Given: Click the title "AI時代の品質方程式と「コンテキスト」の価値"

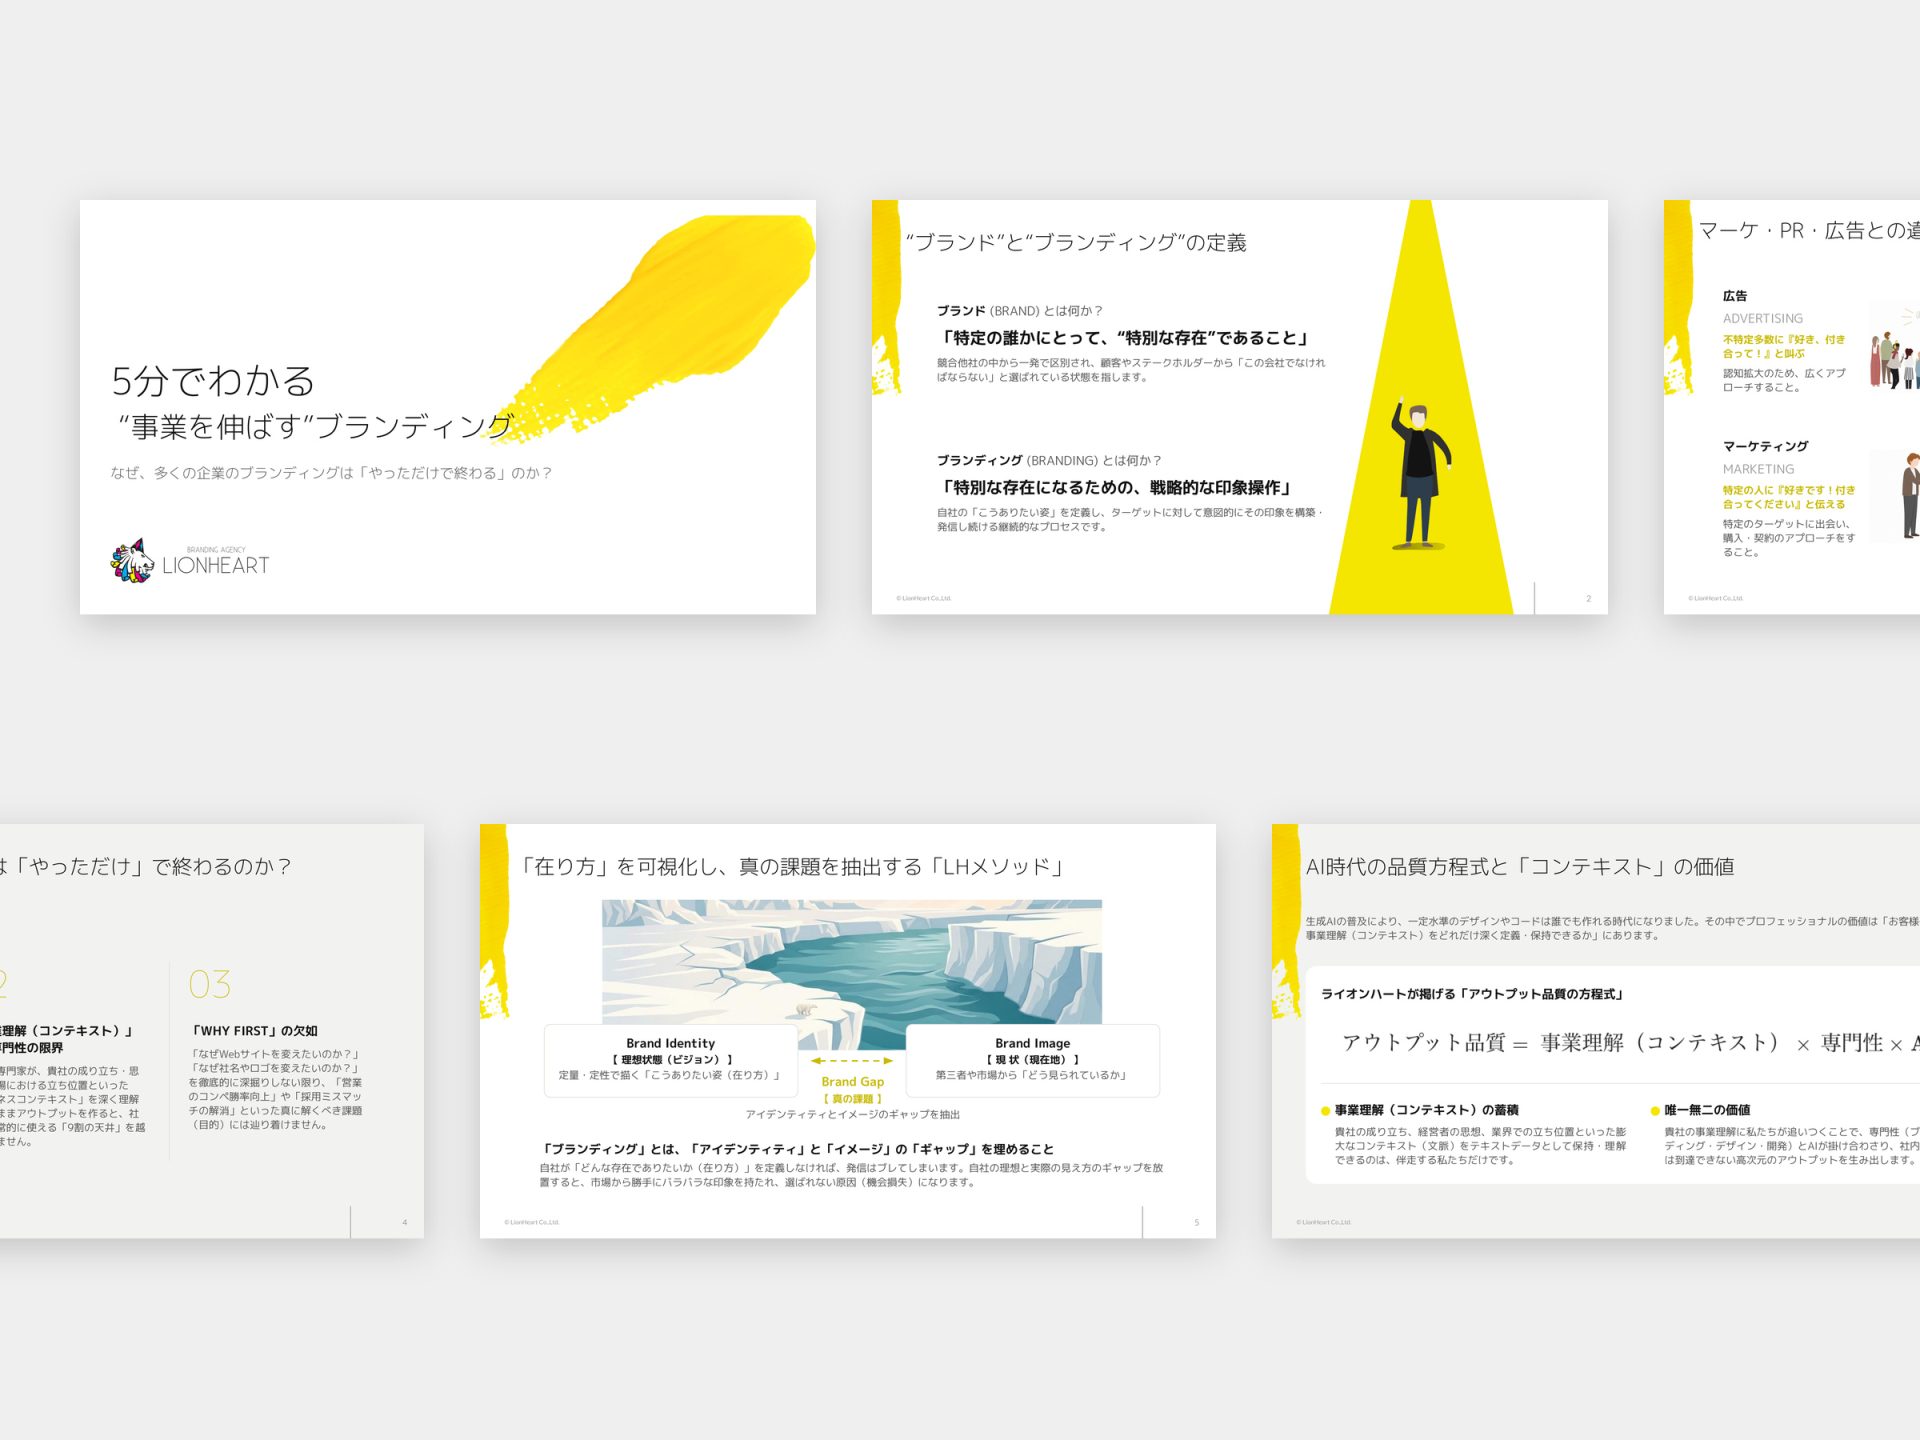Looking at the screenshot, I should pyautogui.click(x=1520, y=866).
